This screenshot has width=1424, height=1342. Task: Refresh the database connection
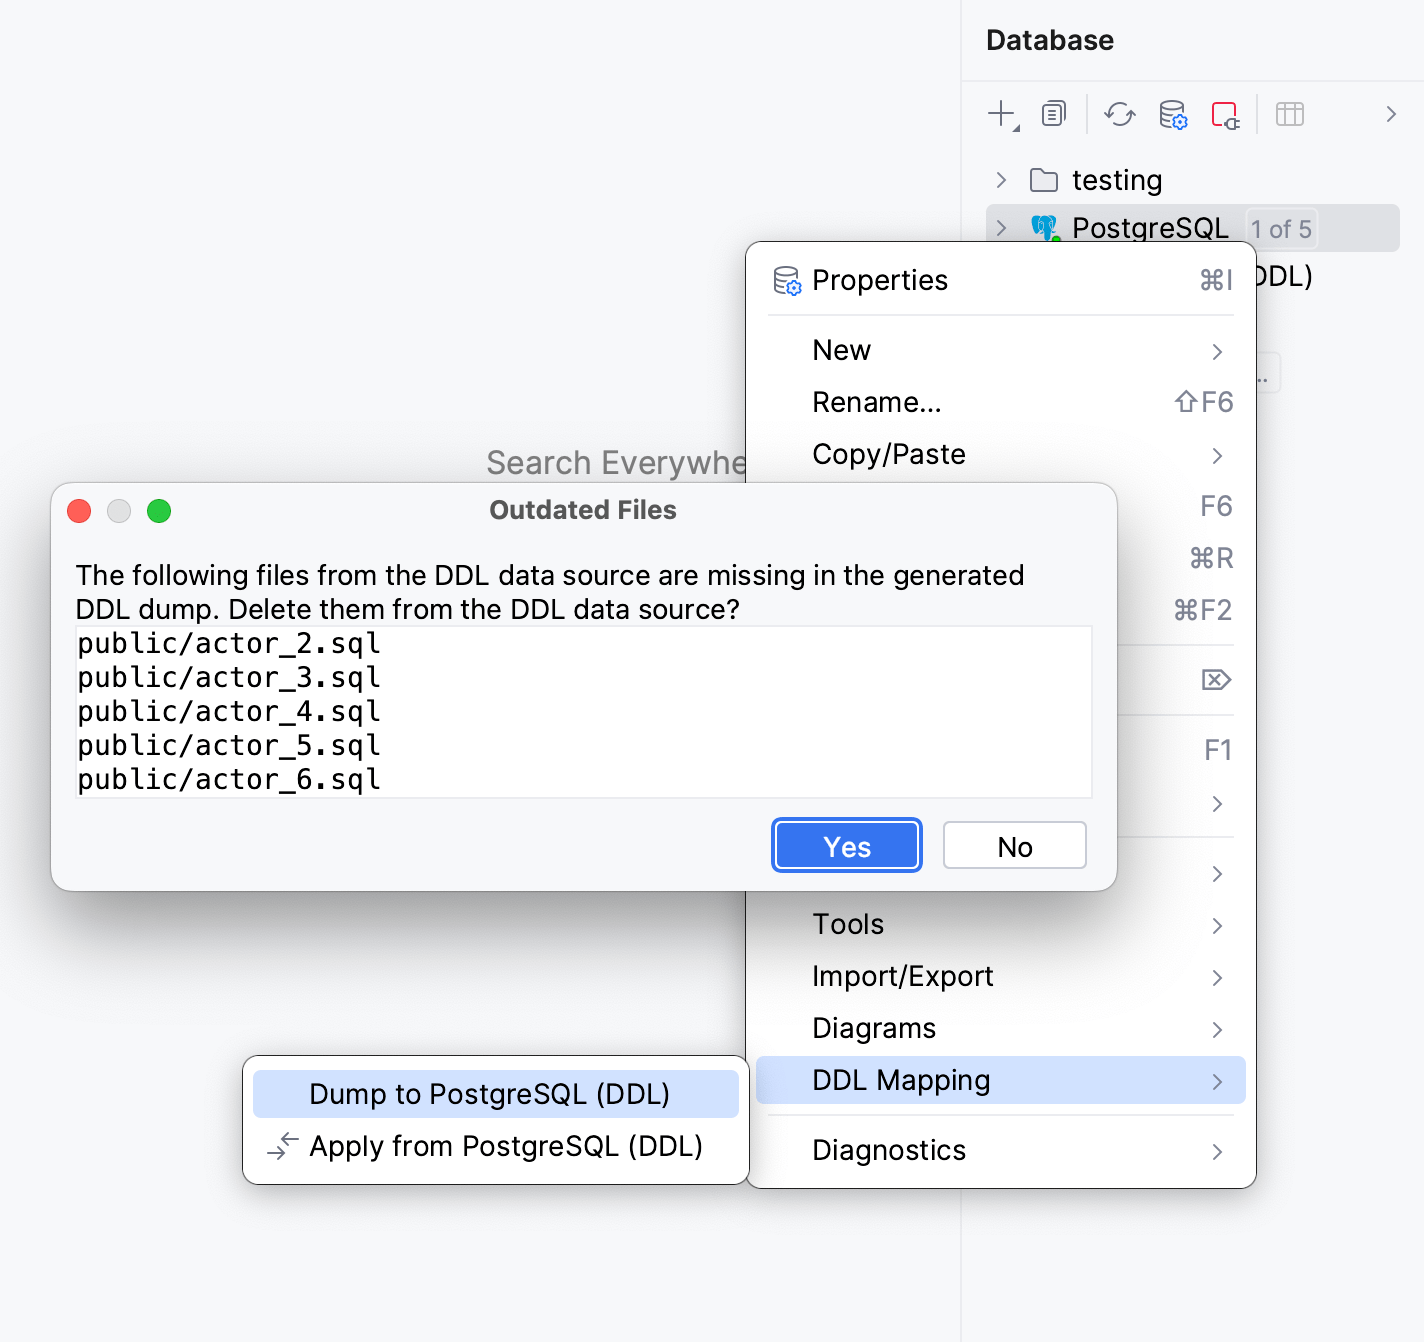coord(1119,114)
